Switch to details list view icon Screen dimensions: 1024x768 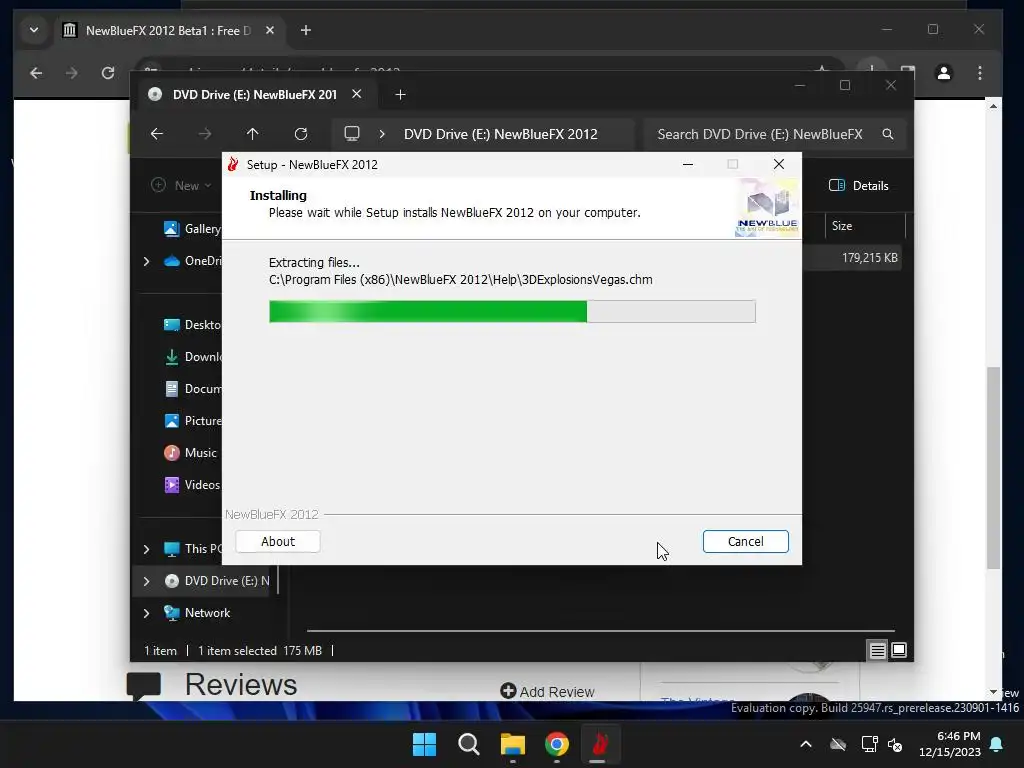point(877,650)
